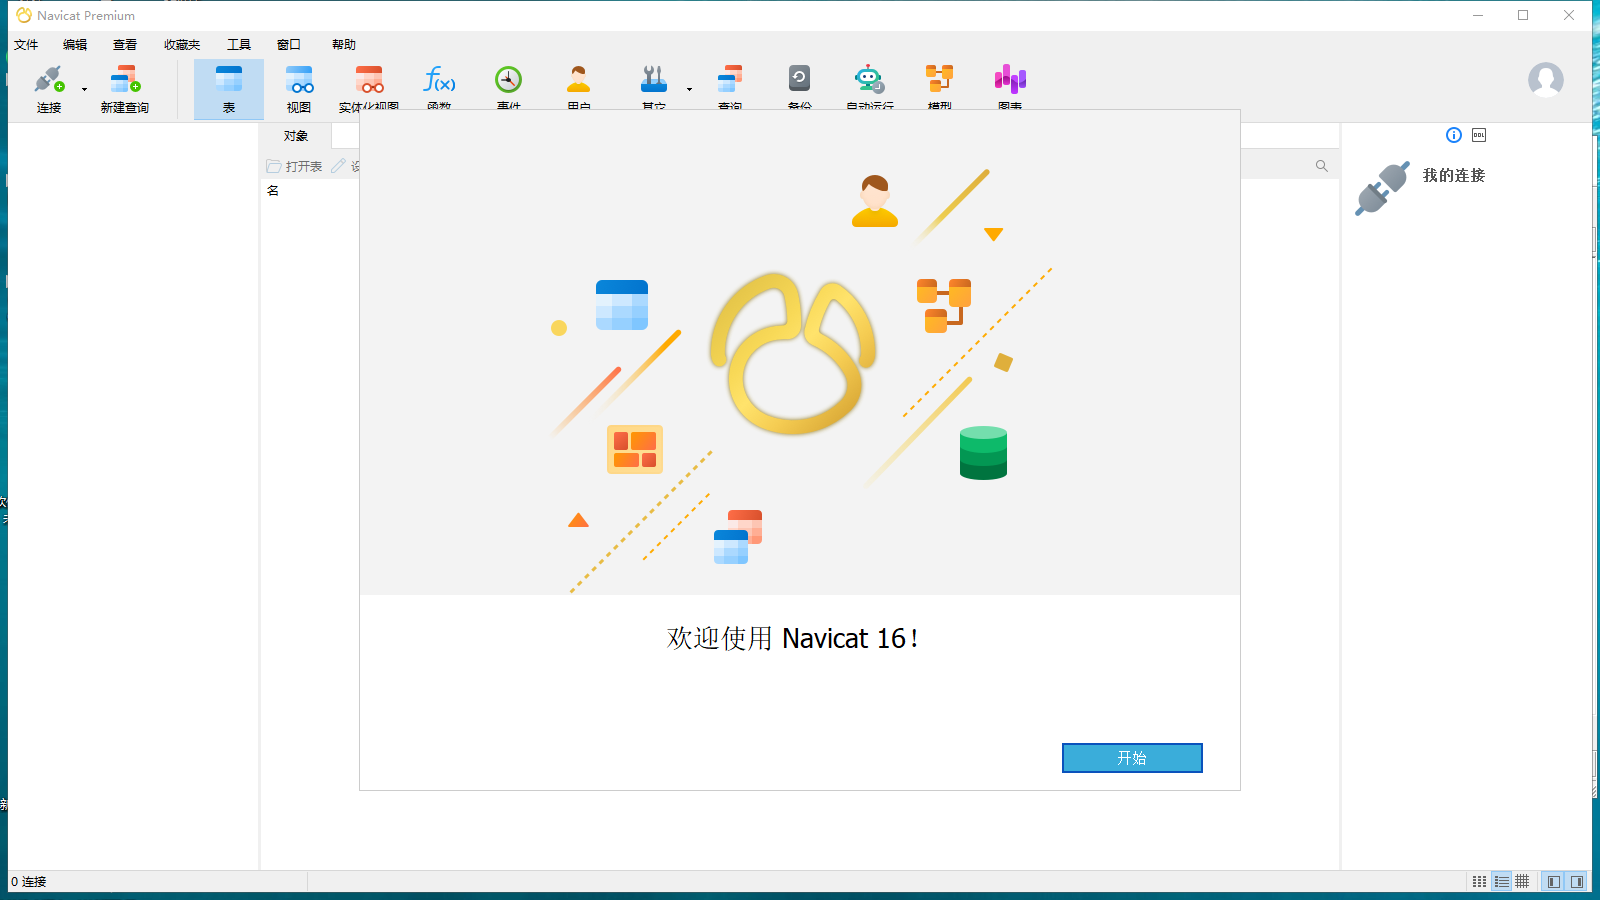
Task: Select the 模型 (Model) toolbar icon
Action: pyautogui.click(x=939, y=80)
